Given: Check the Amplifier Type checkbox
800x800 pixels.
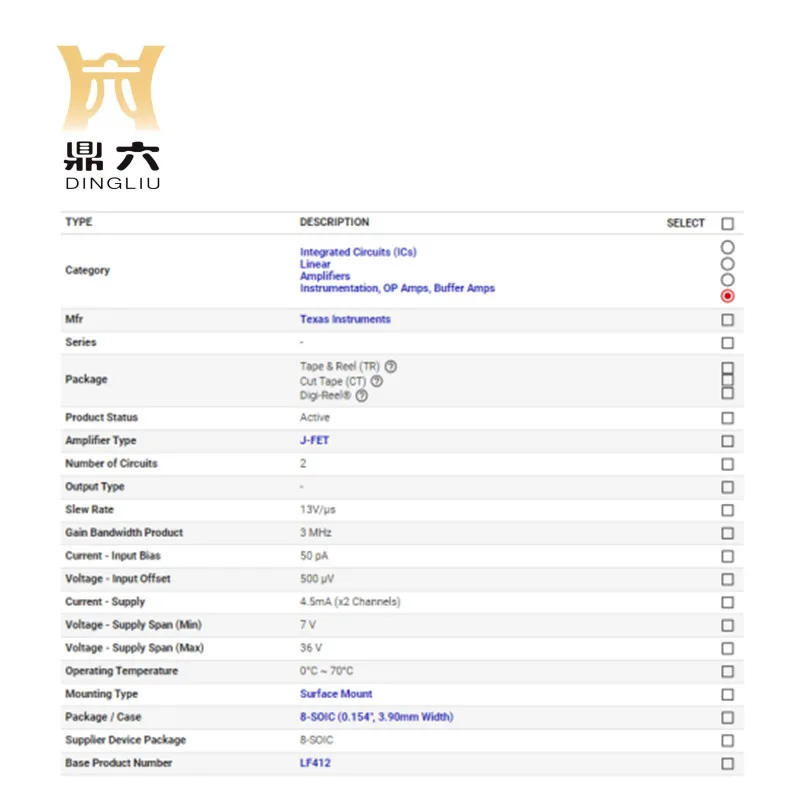Looking at the screenshot, I should (728, 441).
